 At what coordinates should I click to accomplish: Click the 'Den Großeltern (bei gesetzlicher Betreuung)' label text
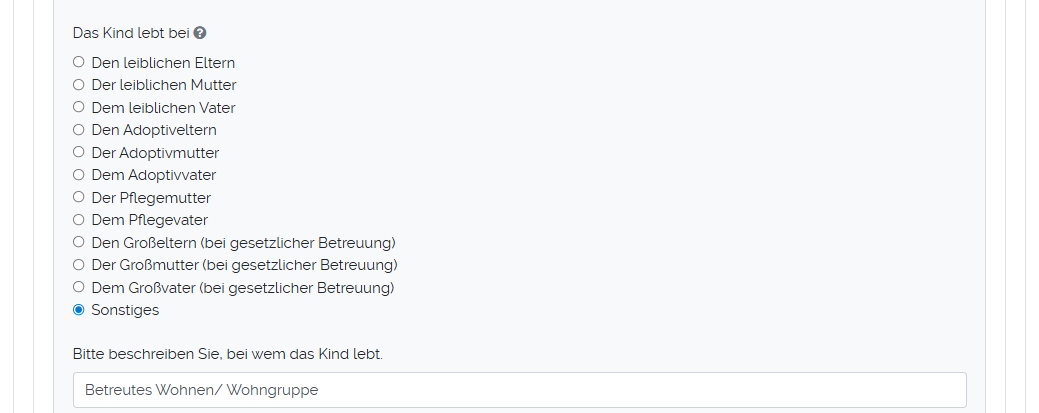coord(244,242)
